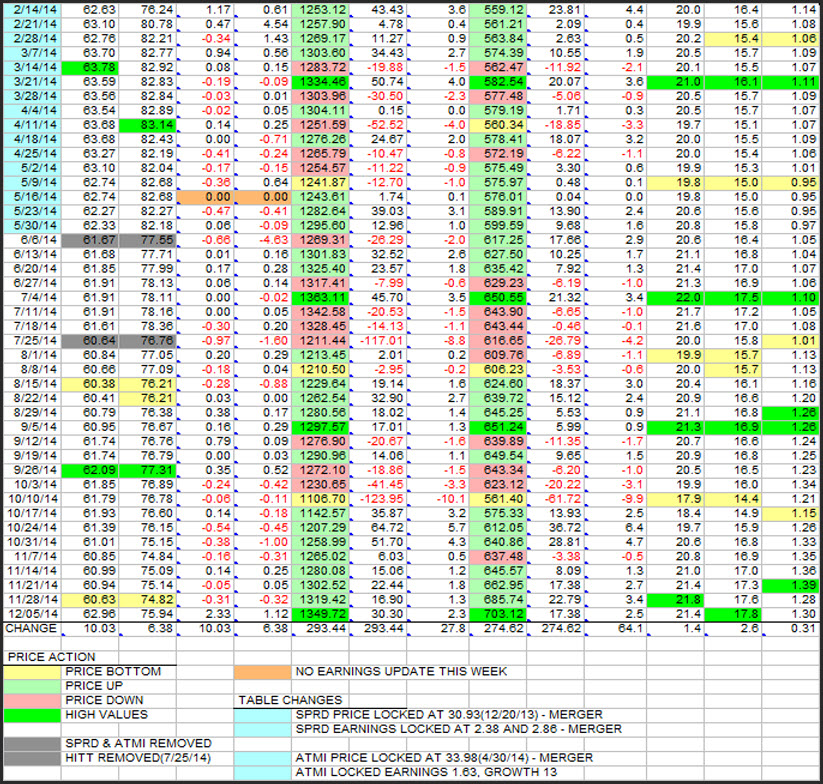
Task: Click the pink 1106.70 cell
Action: tap(322, 498)
